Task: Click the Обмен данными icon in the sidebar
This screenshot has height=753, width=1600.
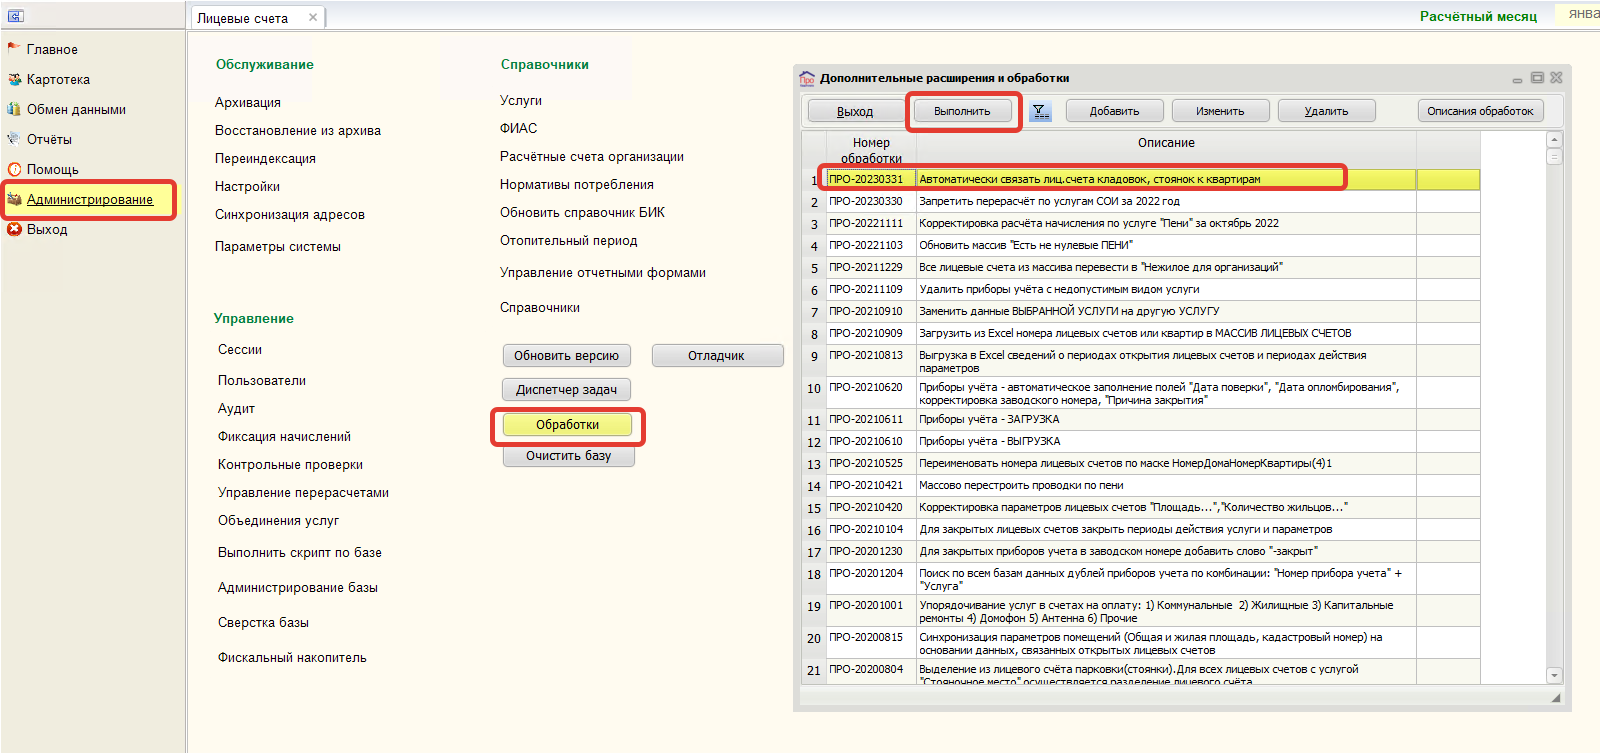Action: 14,109
